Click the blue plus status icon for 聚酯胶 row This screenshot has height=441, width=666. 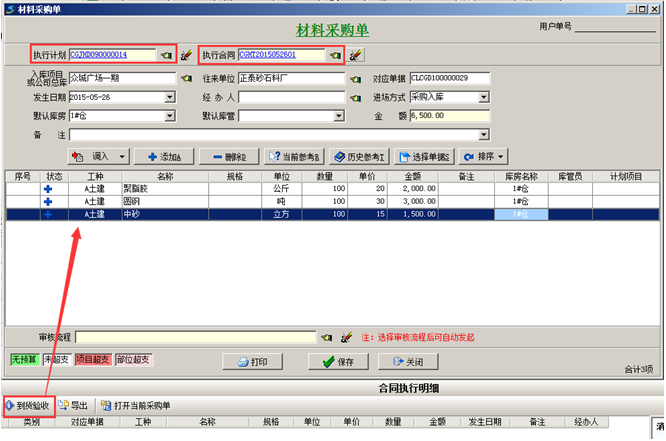click(48, 188)
